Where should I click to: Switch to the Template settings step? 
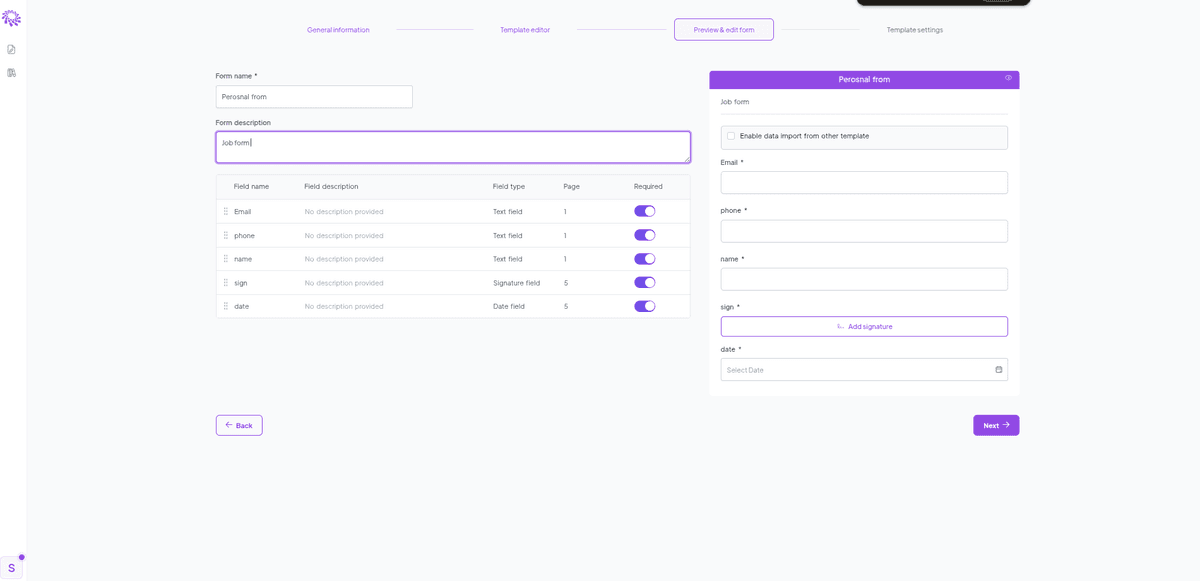tap(913, 29)
